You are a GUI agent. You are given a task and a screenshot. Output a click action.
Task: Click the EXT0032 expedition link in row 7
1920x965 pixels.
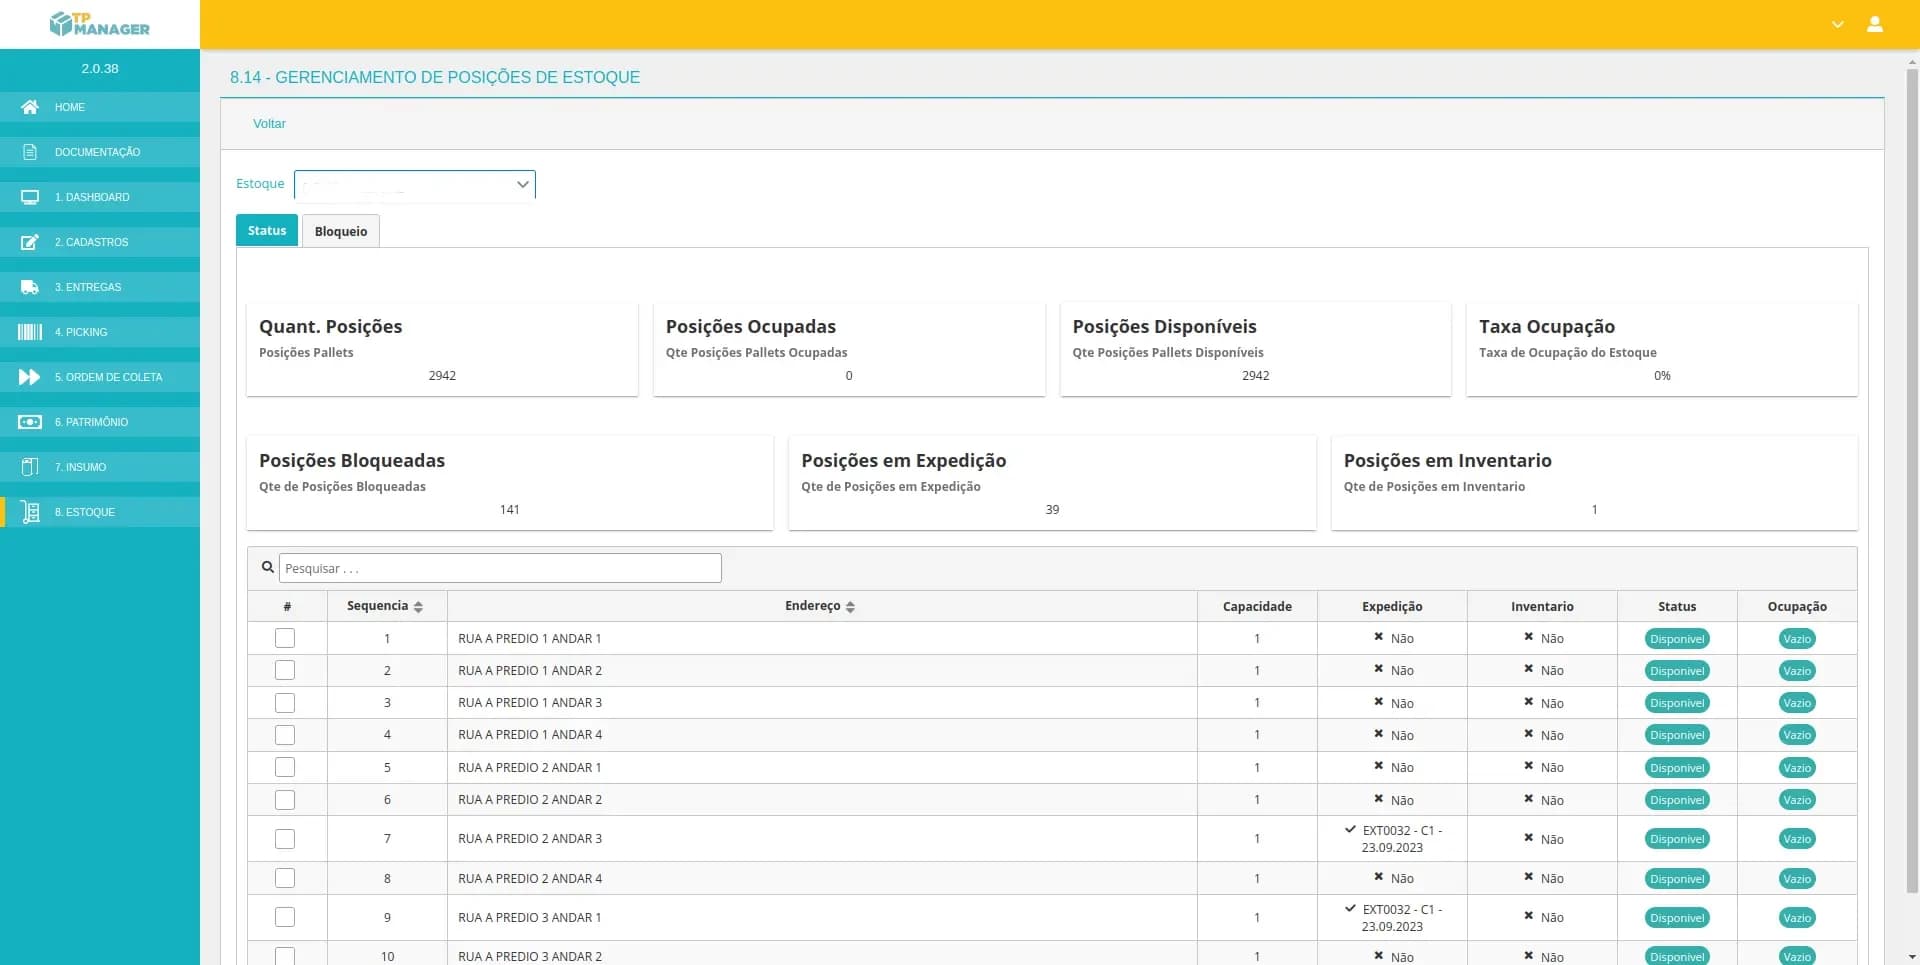coord(1401,839)
